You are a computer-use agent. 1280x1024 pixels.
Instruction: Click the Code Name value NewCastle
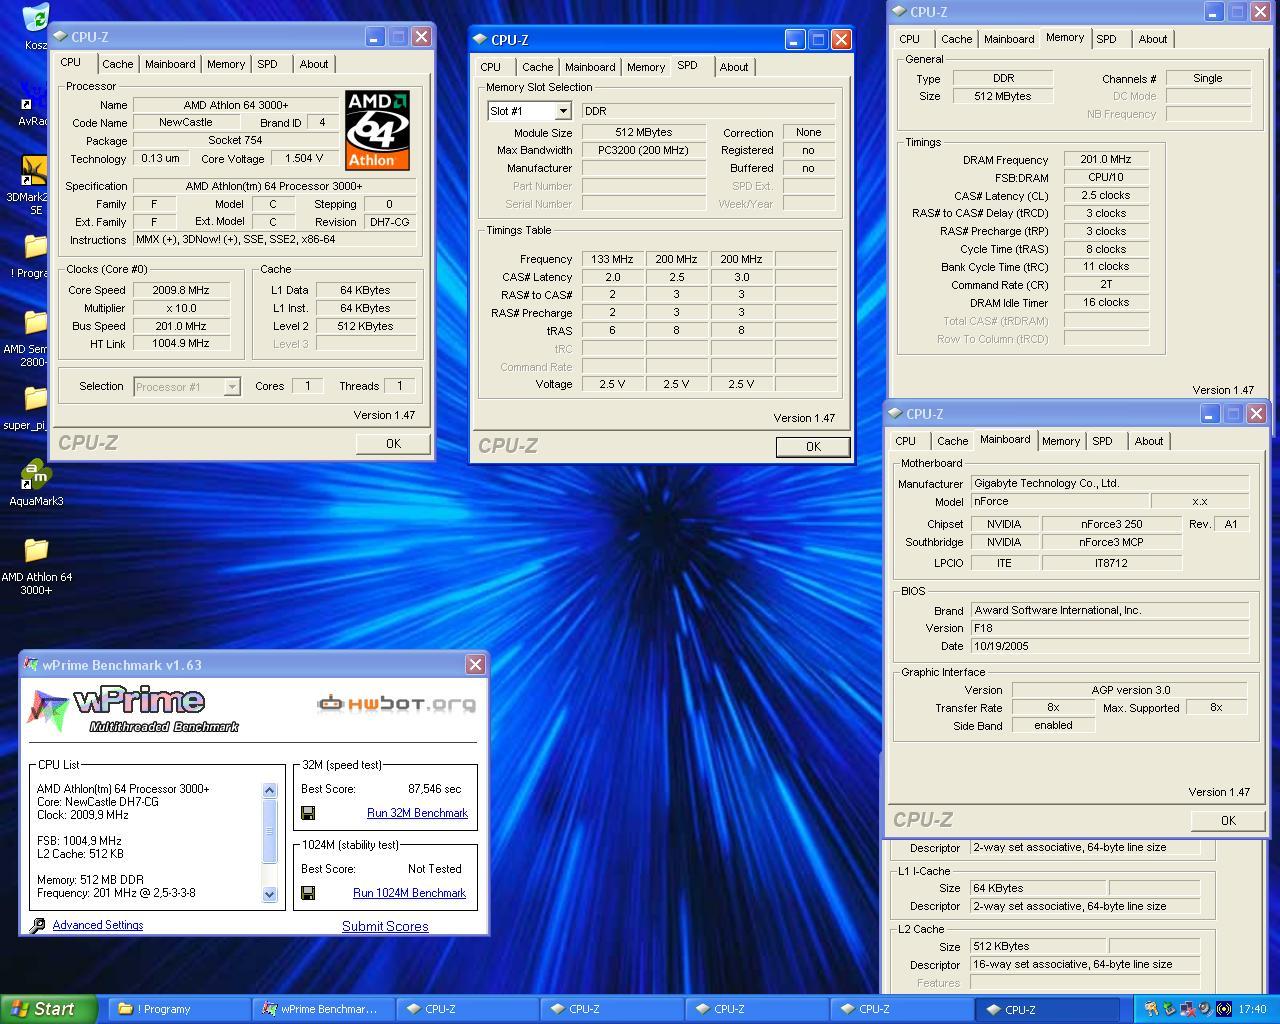click(185, 122)
